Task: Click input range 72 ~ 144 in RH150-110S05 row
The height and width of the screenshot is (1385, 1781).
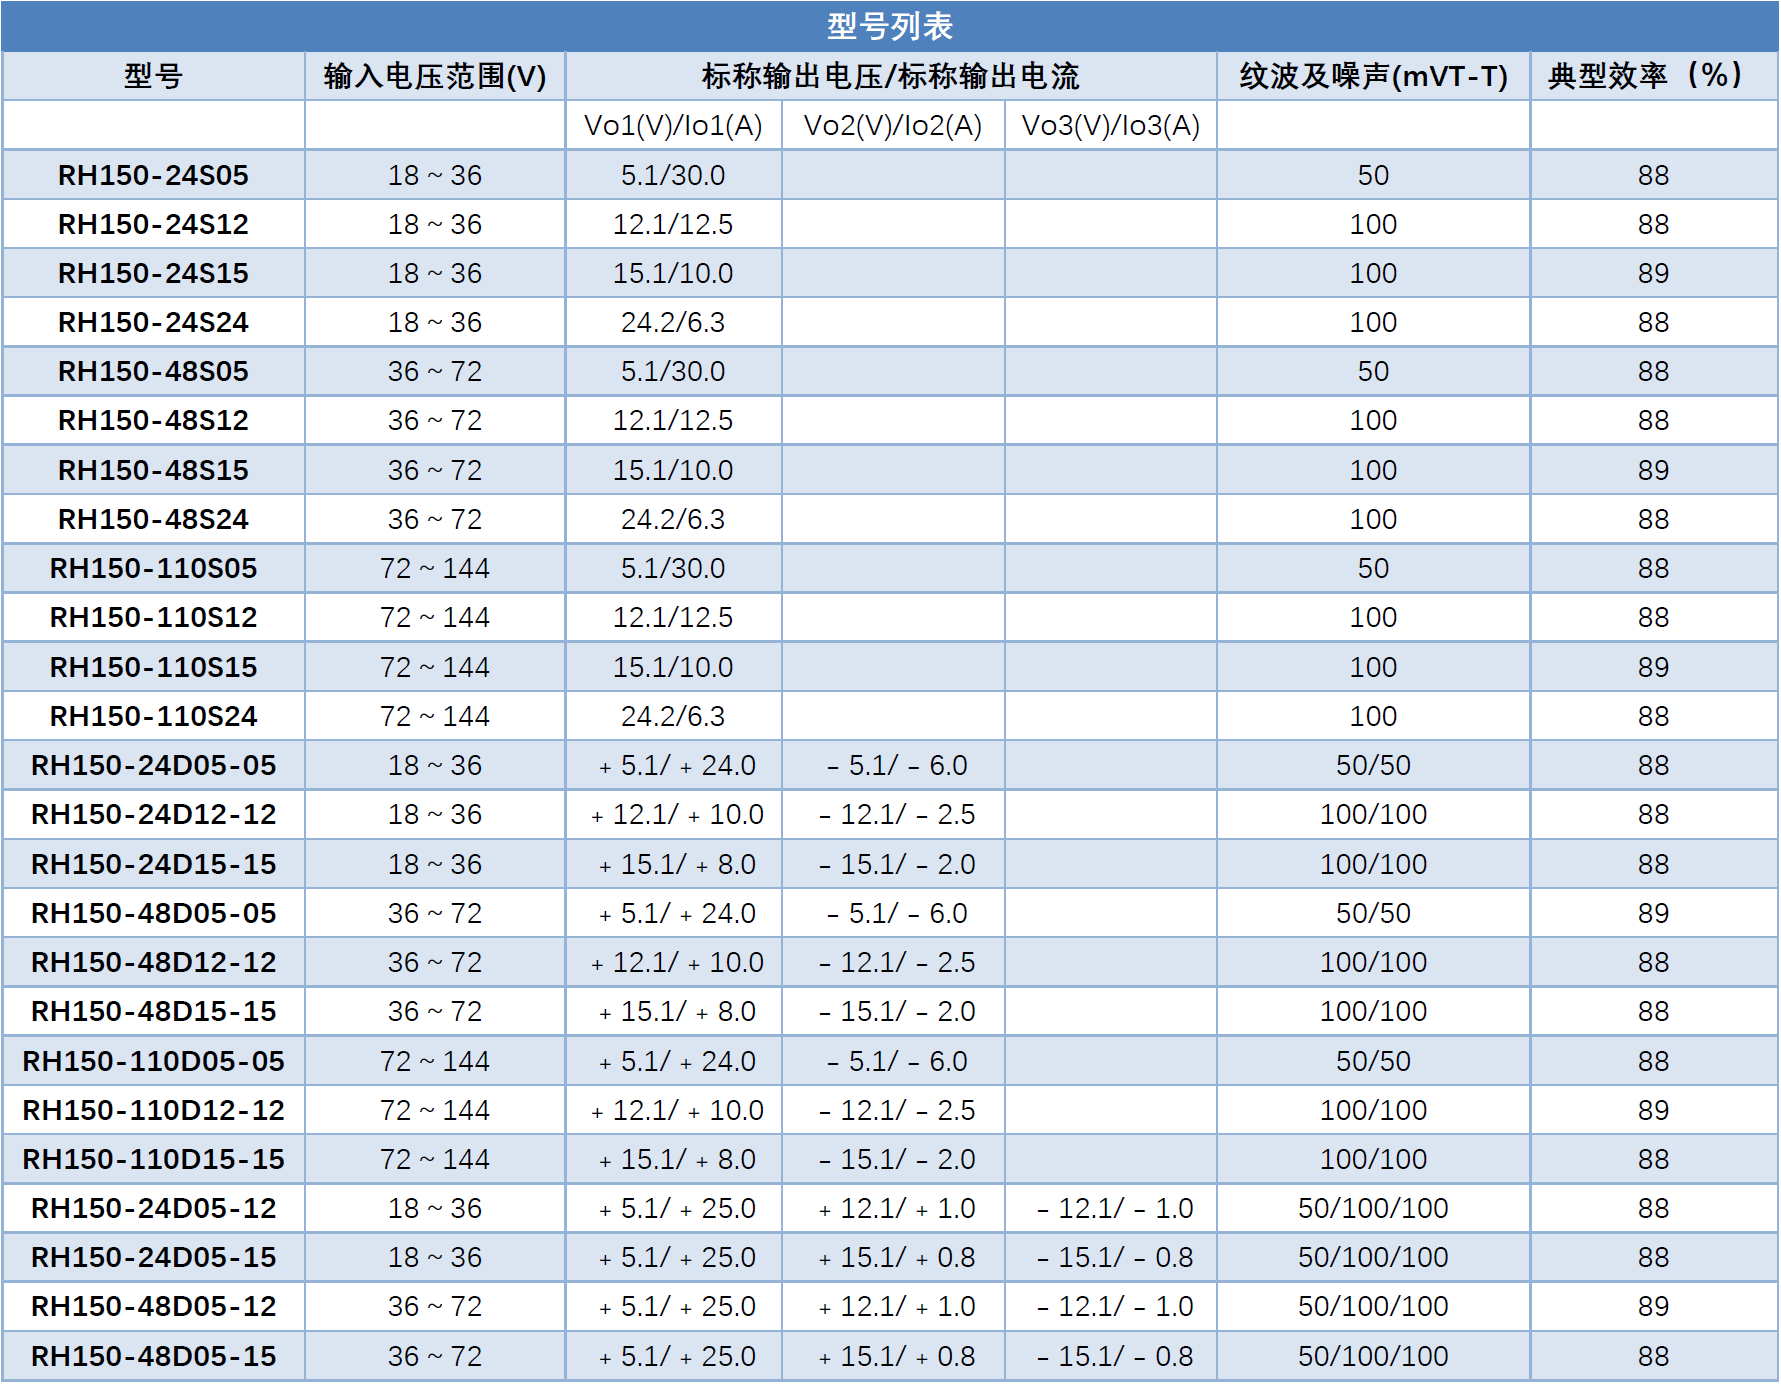Action: pyautogui.click(x=435, y=568)
